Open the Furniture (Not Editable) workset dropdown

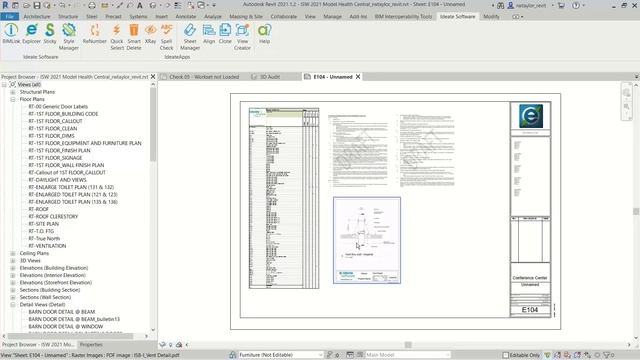pos(281,355)
